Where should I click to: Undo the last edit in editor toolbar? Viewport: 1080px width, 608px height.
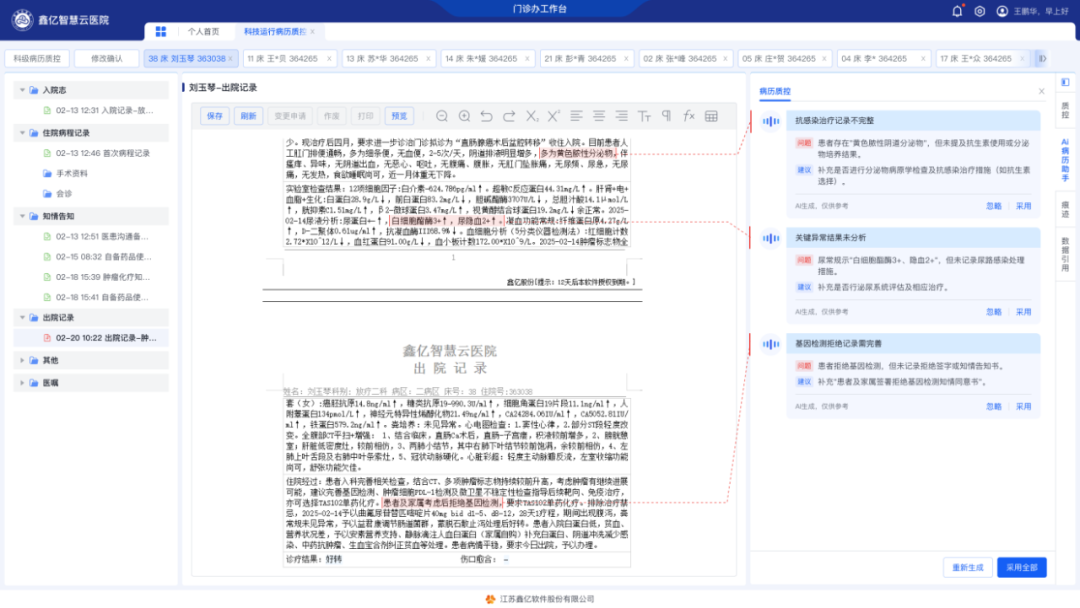click(x=486, y=116)
